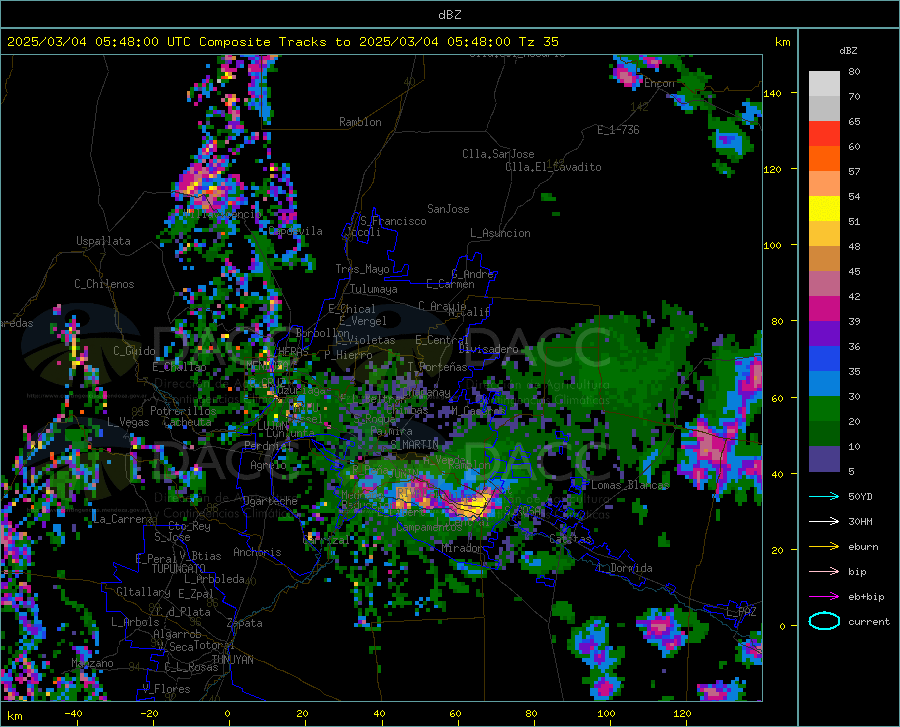Click the Campamentos label

coord(429,527)
